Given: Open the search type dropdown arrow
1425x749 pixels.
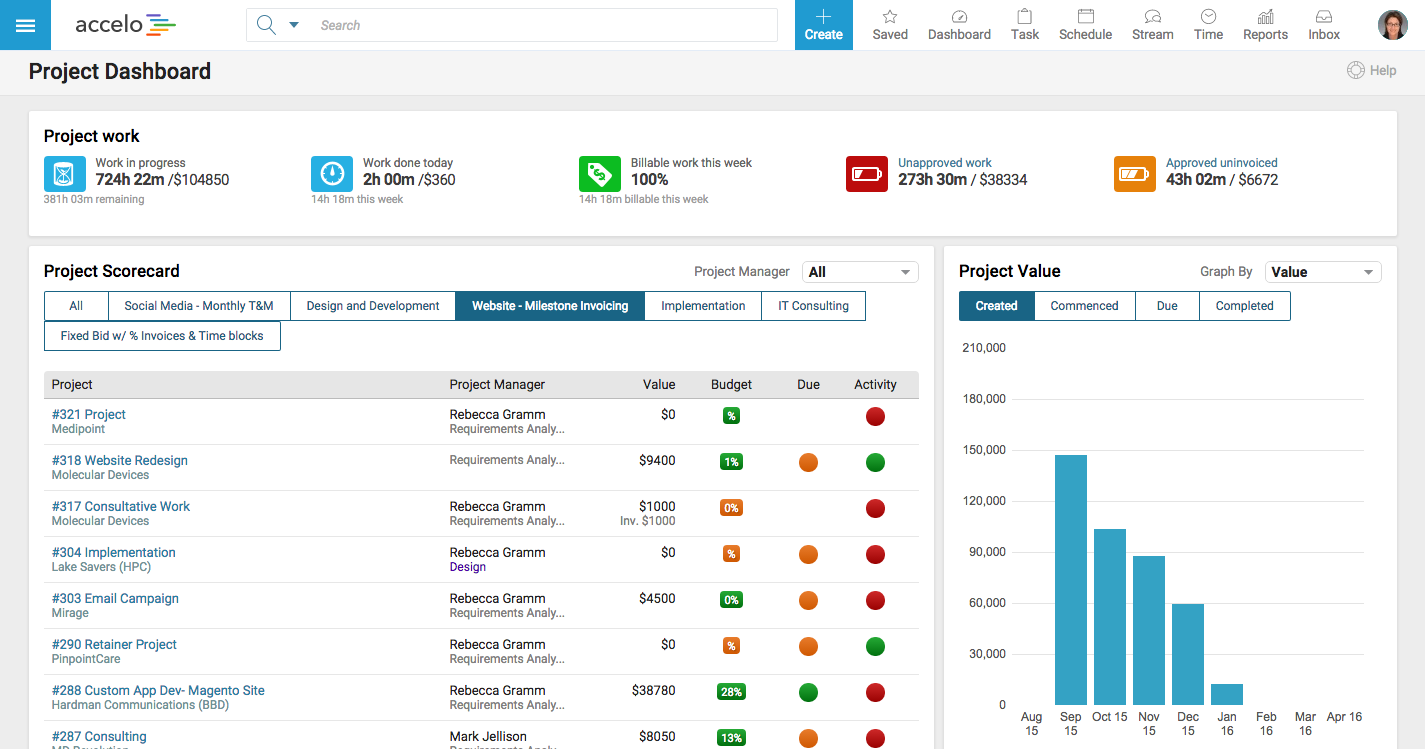Looking at the screenshot, I should pos(294,25).
